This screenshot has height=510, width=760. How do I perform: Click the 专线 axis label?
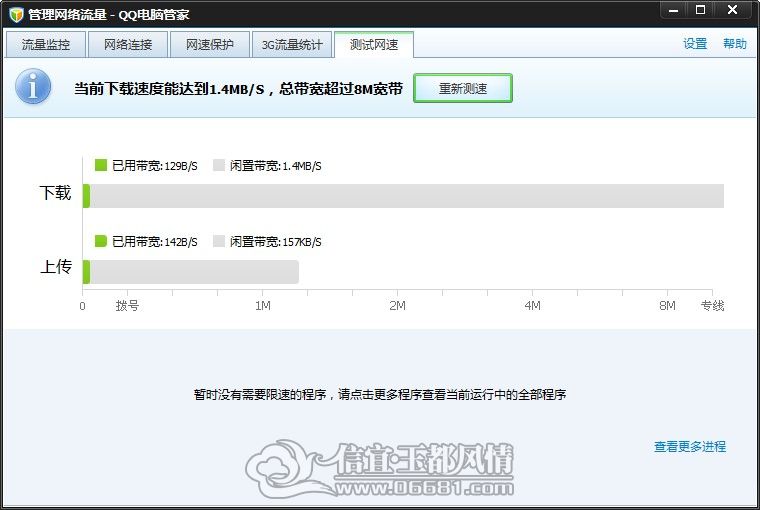click(712, 306)
